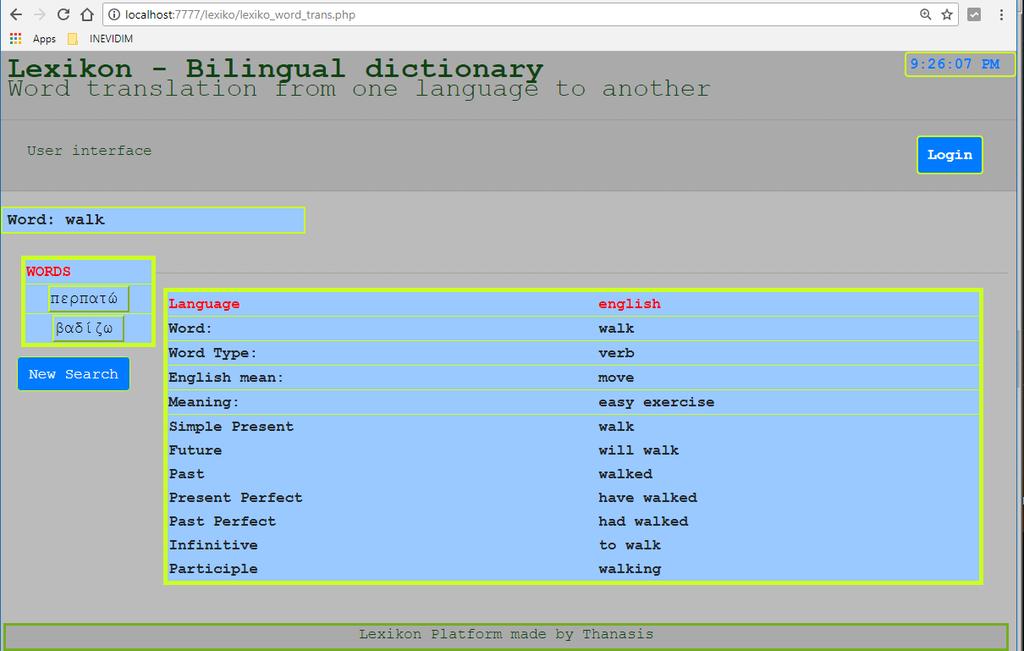Open the INEVIDIM bookmark folder
Screen dimensions: 1024x651
click(101, 39)
